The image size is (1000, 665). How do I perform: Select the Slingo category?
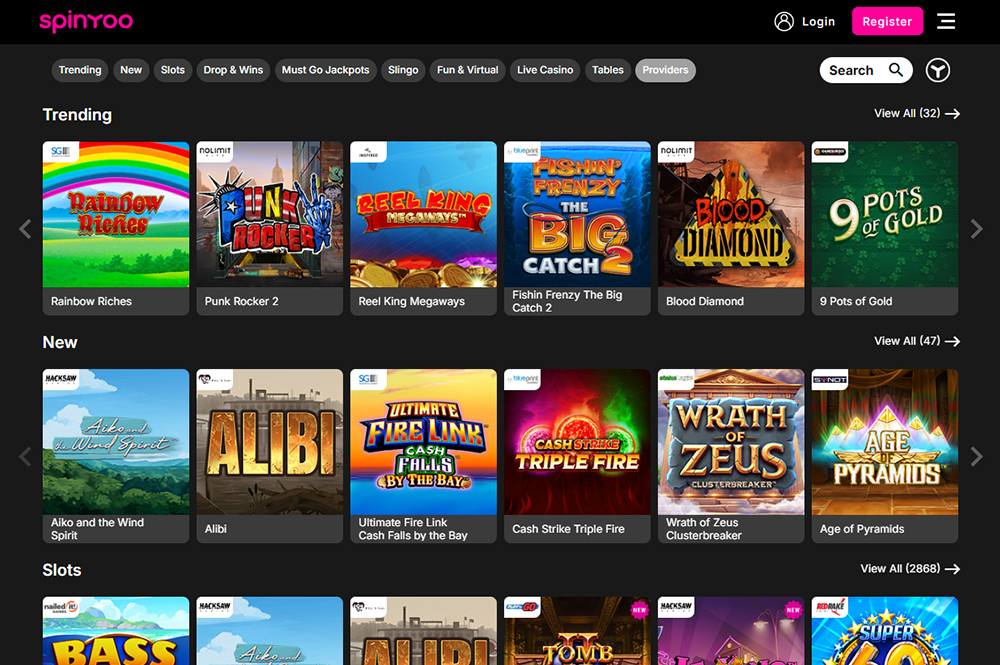click(403, 70)
